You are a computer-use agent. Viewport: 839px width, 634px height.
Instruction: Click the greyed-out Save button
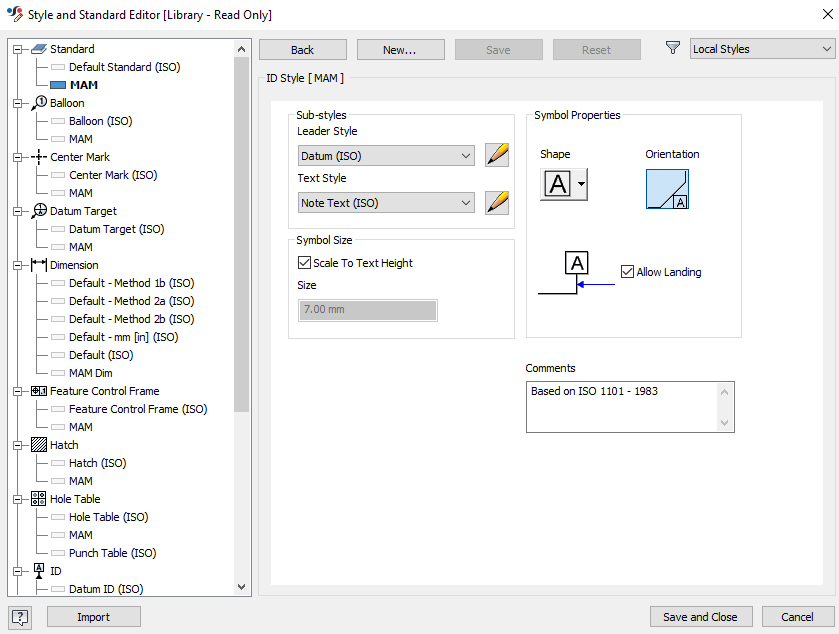point(499,50)
